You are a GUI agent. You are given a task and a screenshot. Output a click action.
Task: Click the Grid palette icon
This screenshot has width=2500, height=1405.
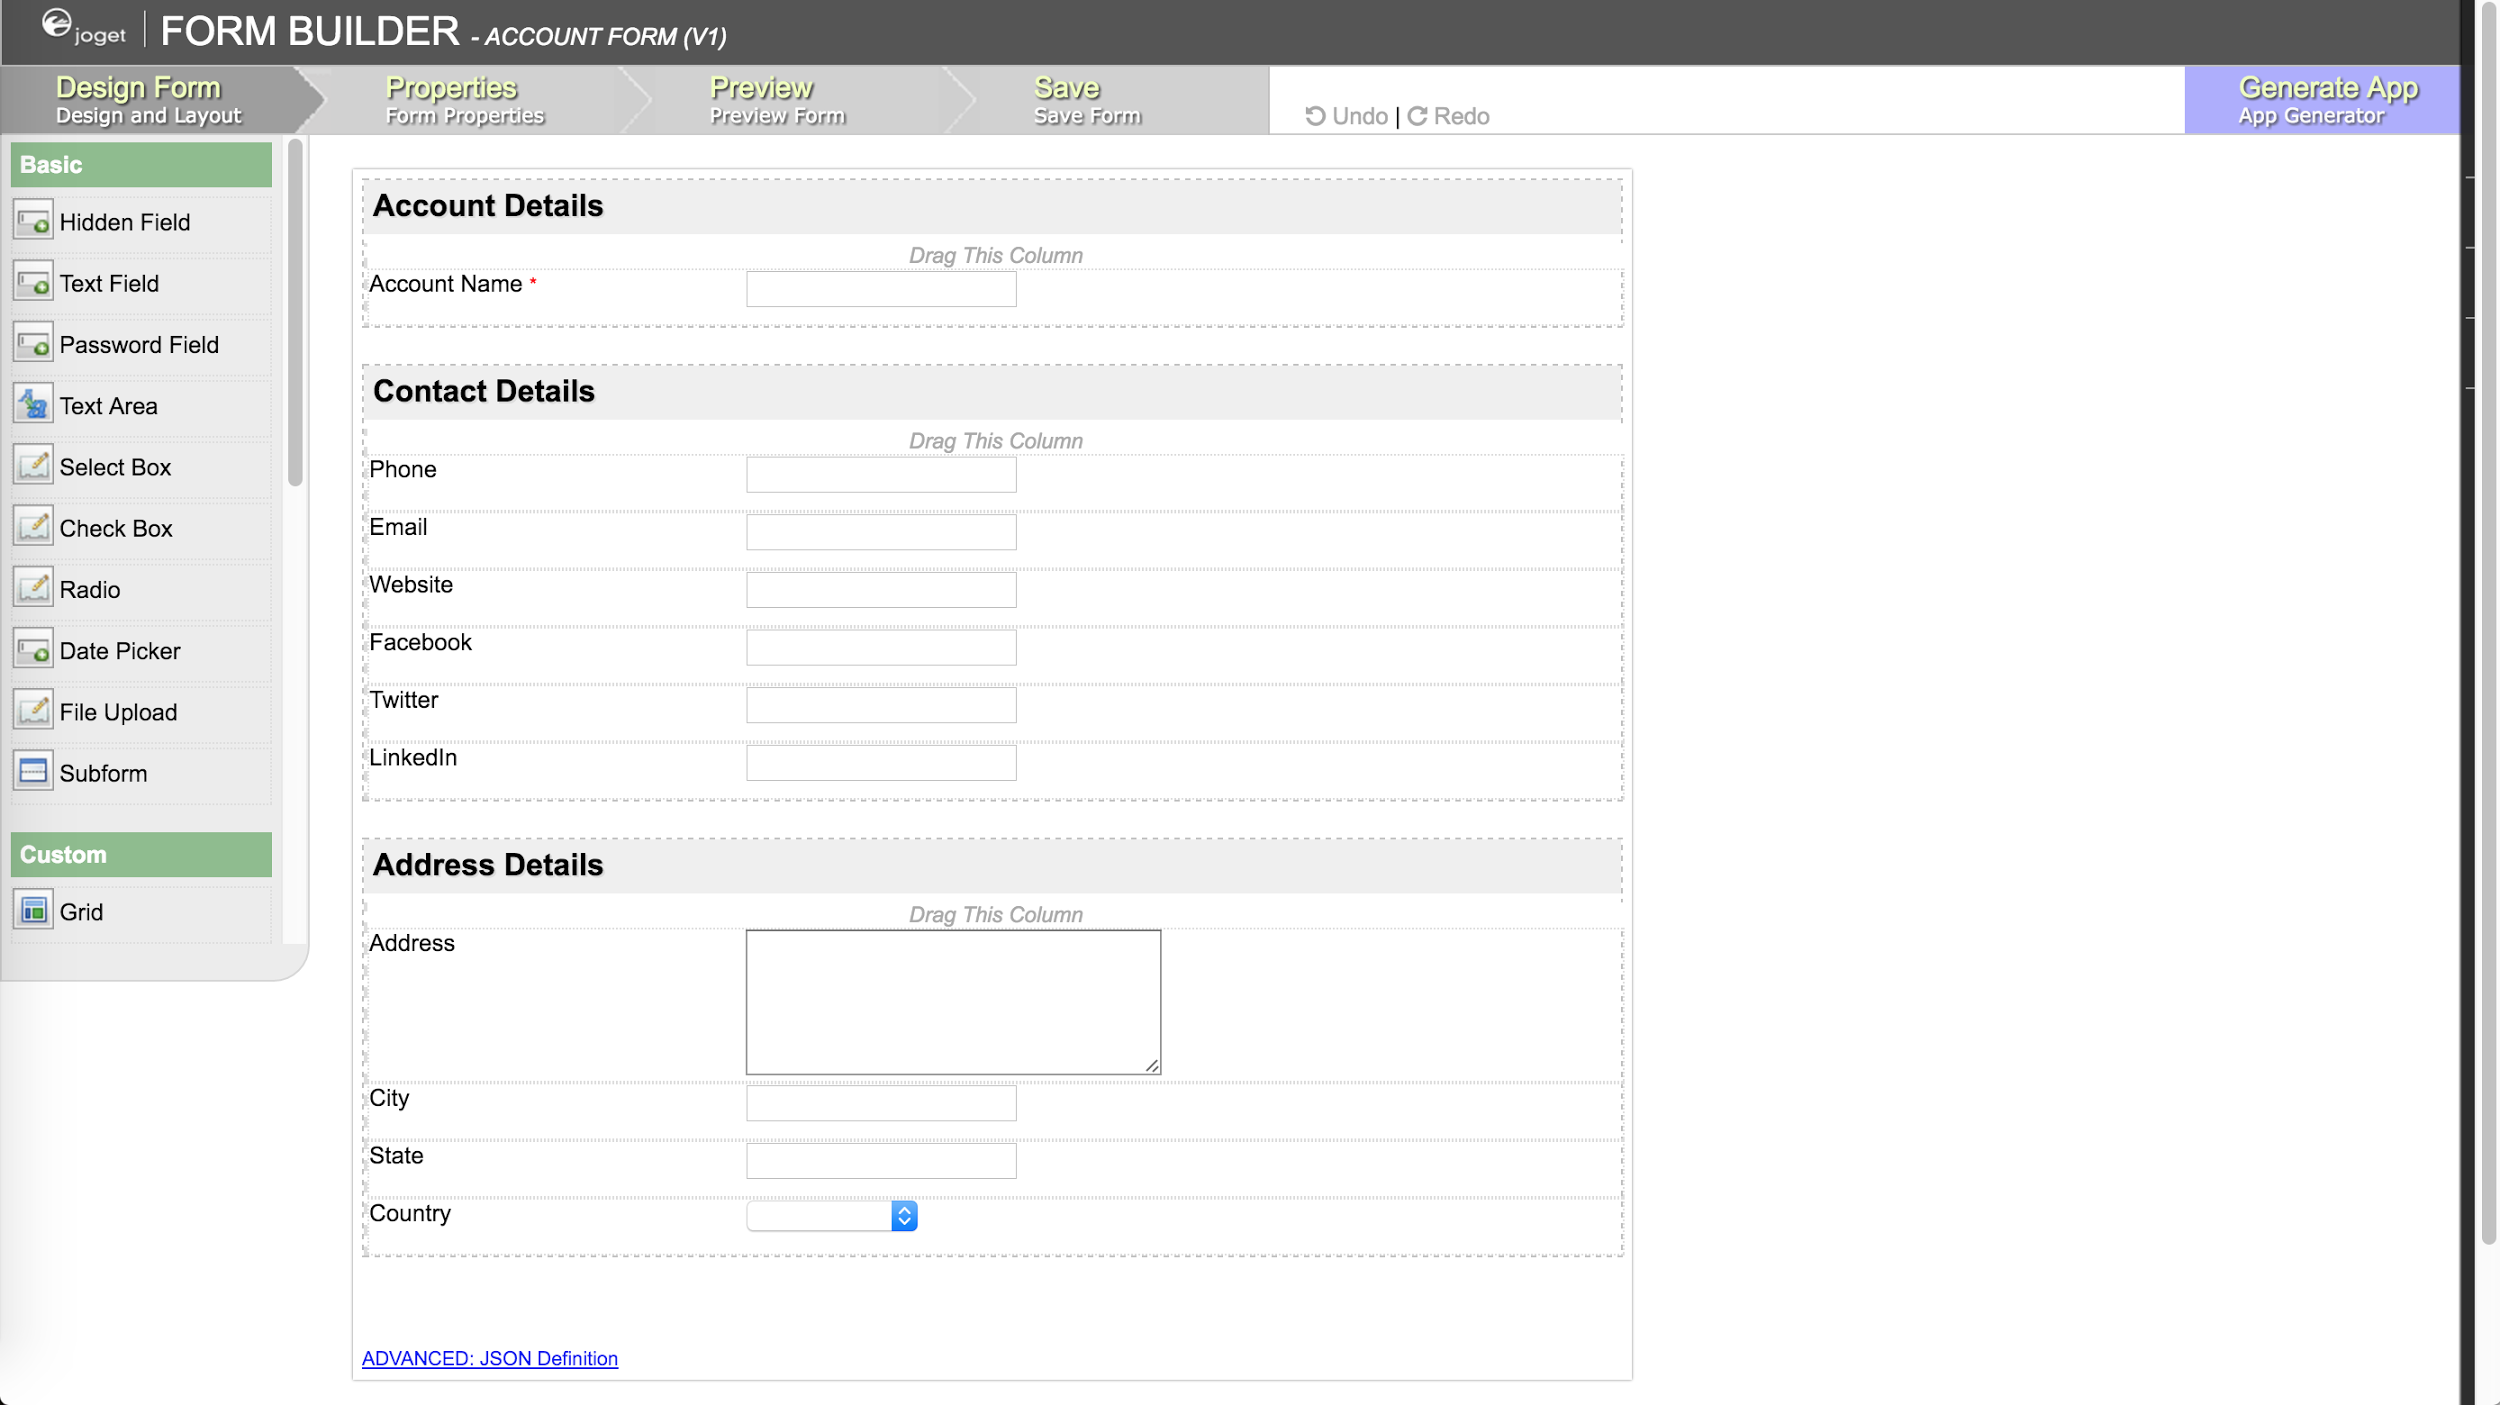(x=33, y=911)
